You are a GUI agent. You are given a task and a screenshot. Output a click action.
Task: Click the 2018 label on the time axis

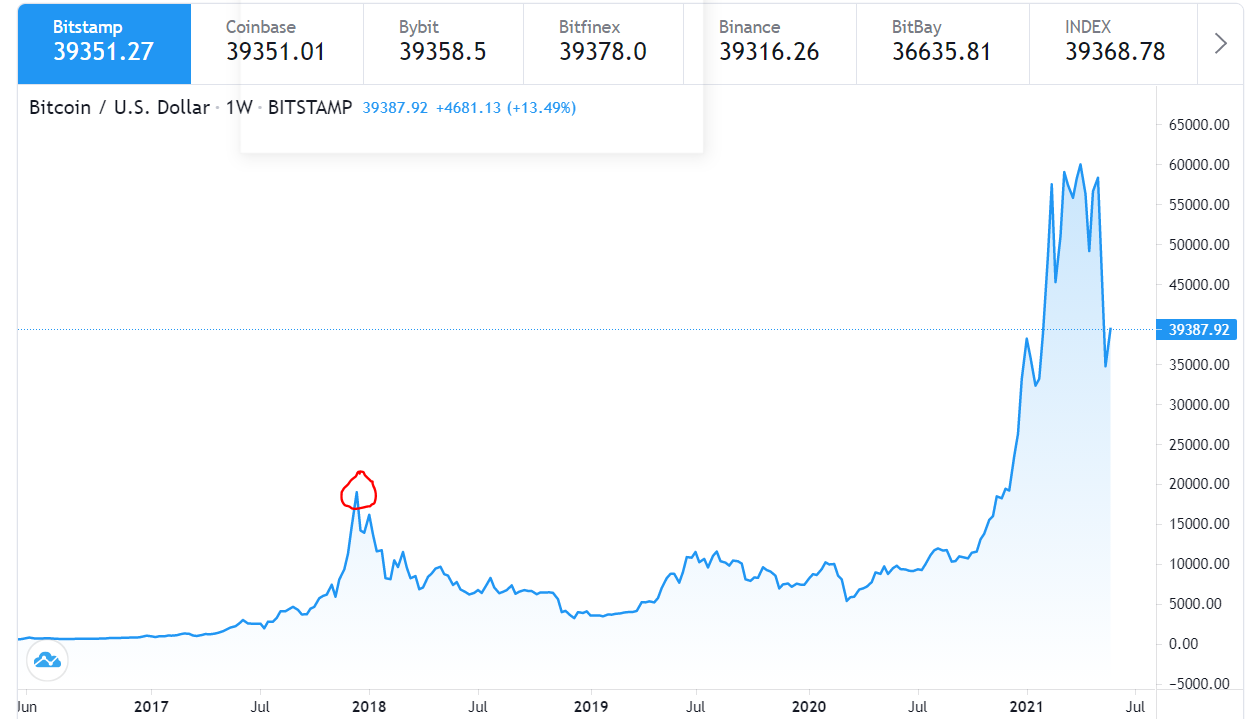370,708
